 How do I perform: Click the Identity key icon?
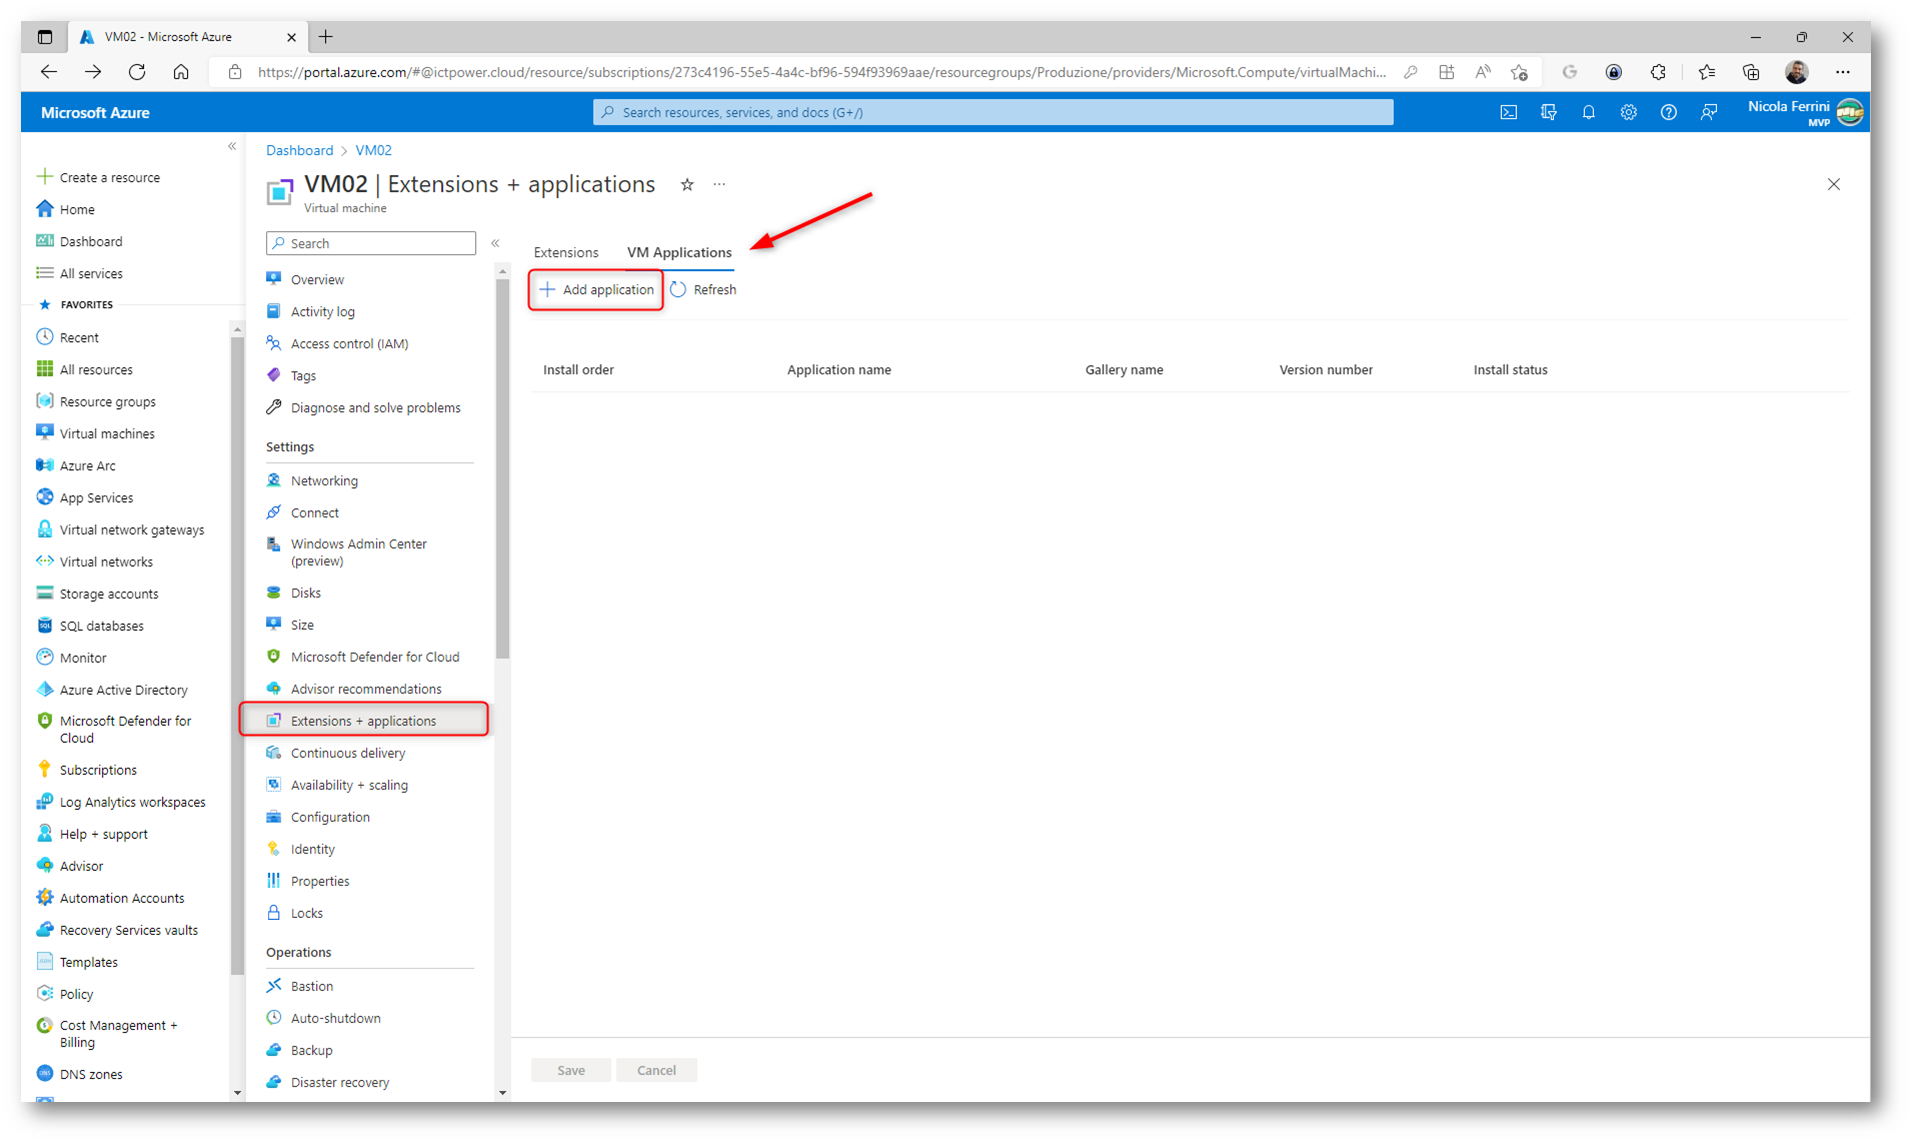click(274, 848)
